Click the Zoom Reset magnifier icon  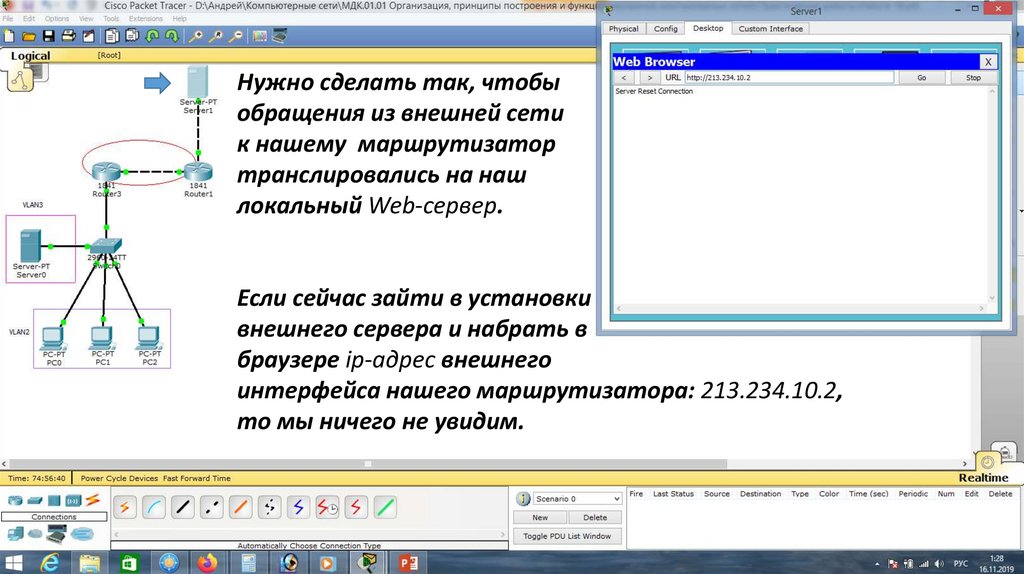coord(216,37)
